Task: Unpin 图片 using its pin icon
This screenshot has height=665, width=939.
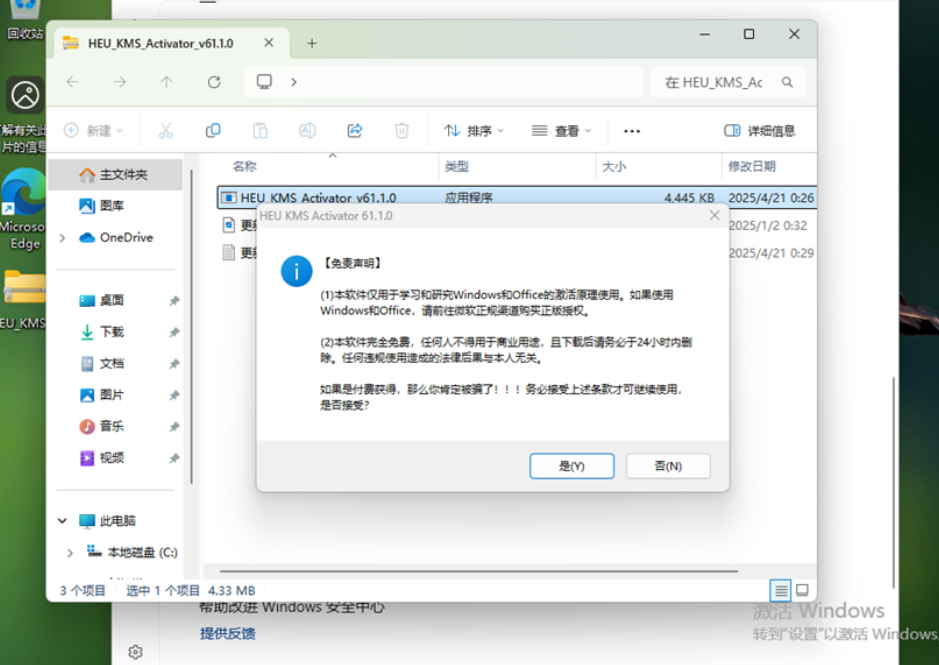Action: tap(174, 395)
